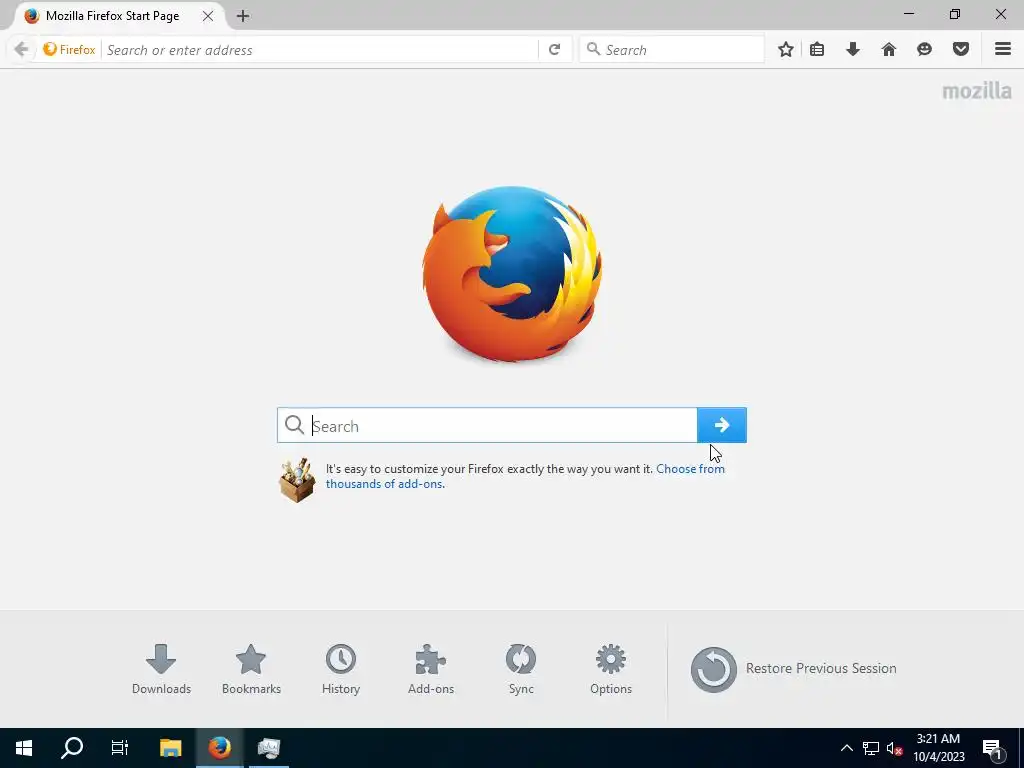Screen dimensions: 1024x768
Task: Close the Mozilla Firefox Start Page tab
Action: coord(208,16)
